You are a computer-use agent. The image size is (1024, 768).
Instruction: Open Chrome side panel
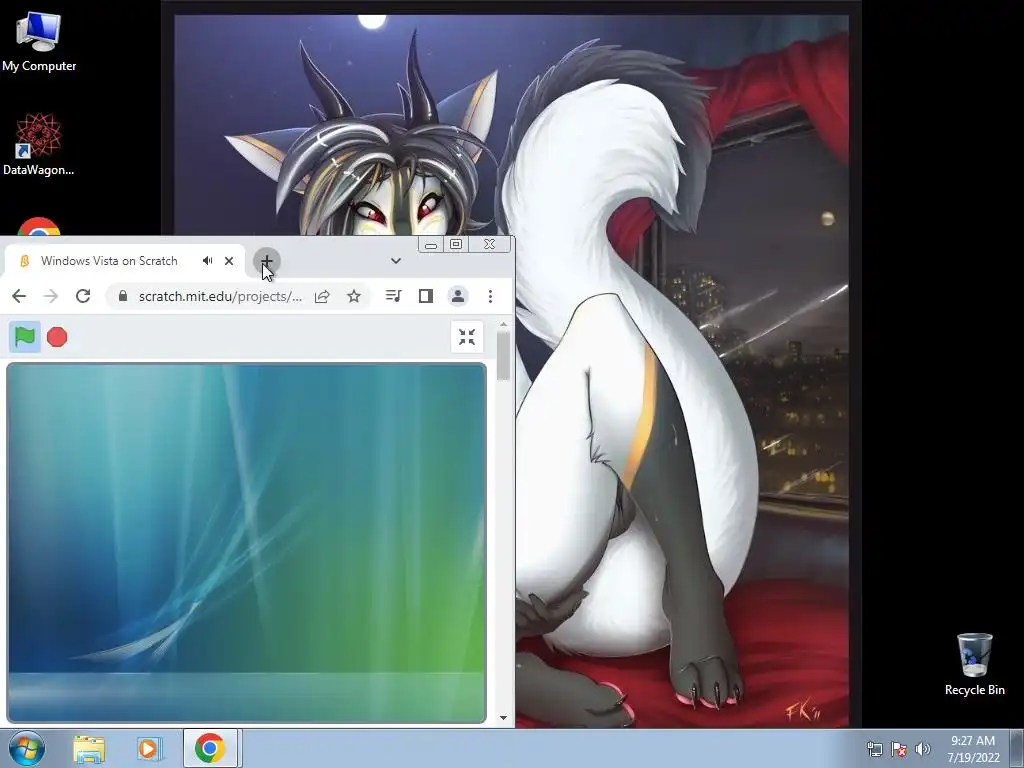point(426,296)
